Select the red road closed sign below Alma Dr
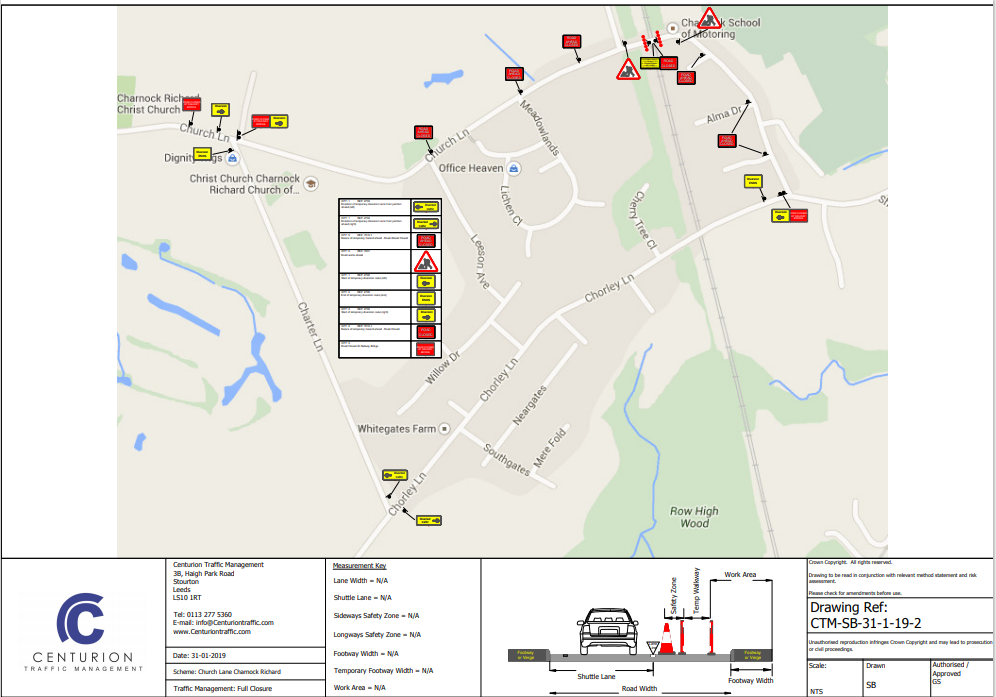The height and width of the screenshot is (697, 996). 727,141
